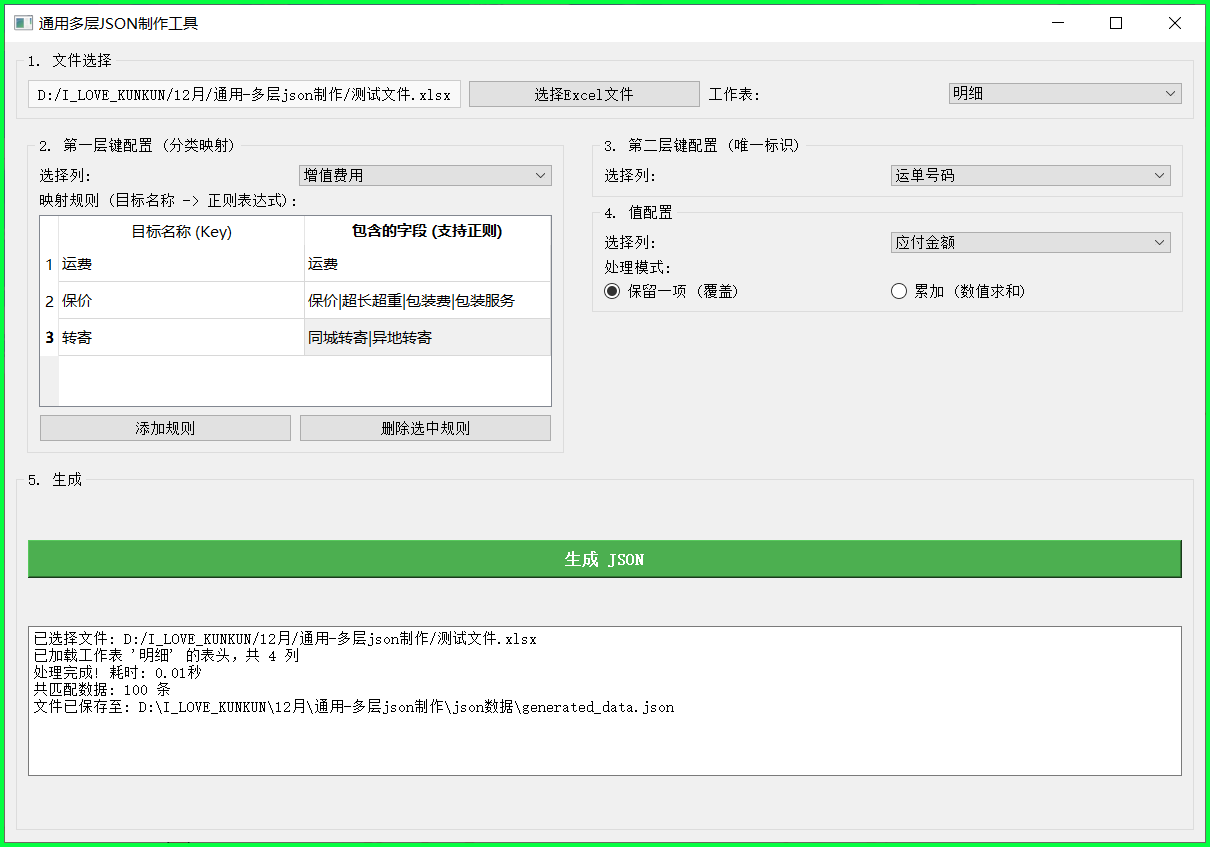Image resolution: width=1210 pixels, height=847 pixels.
Task: Expand the 应付金额 value column dropdown
Action: click(1030, 242)
